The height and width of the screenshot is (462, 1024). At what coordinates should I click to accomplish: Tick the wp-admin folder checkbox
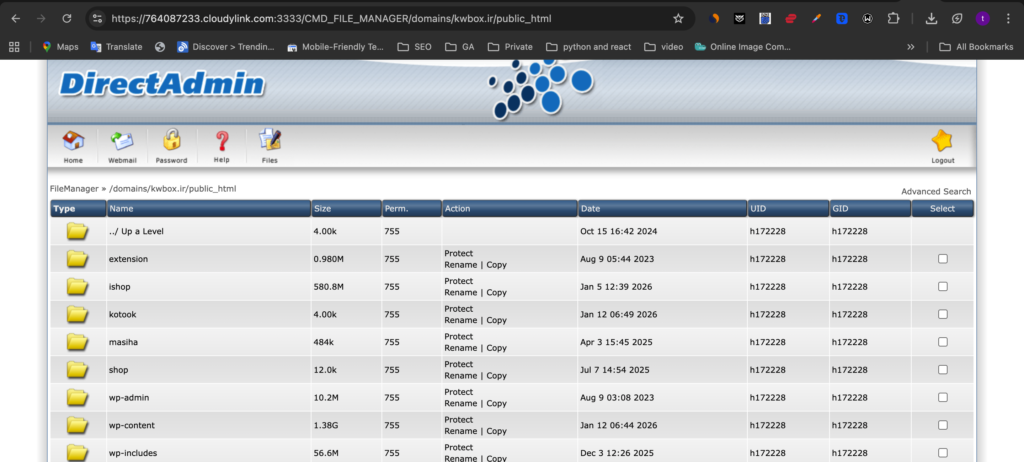[942, 398]
